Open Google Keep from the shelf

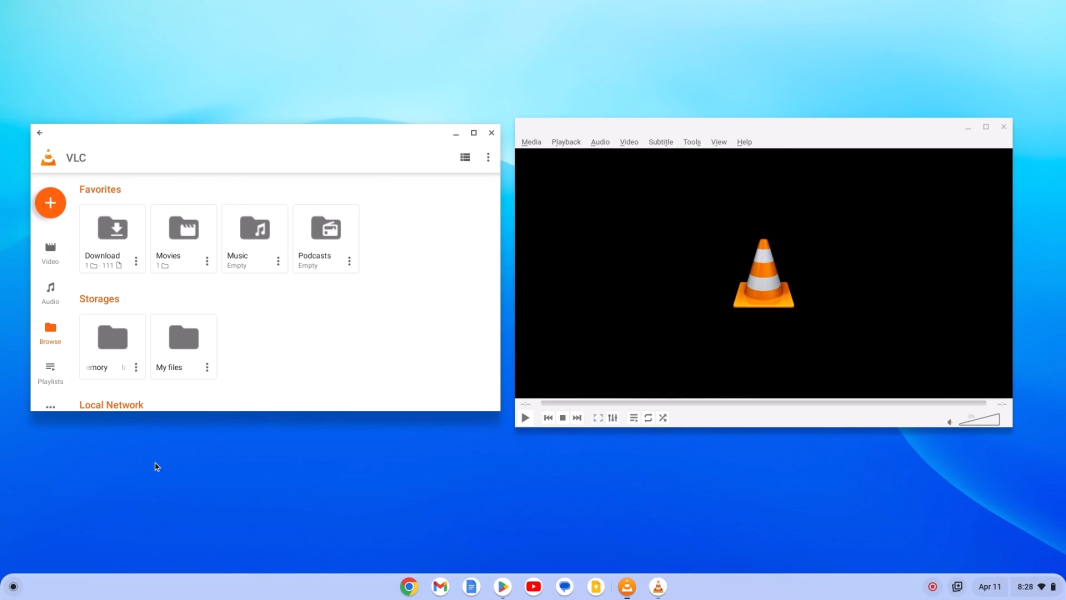coord(596,586)
